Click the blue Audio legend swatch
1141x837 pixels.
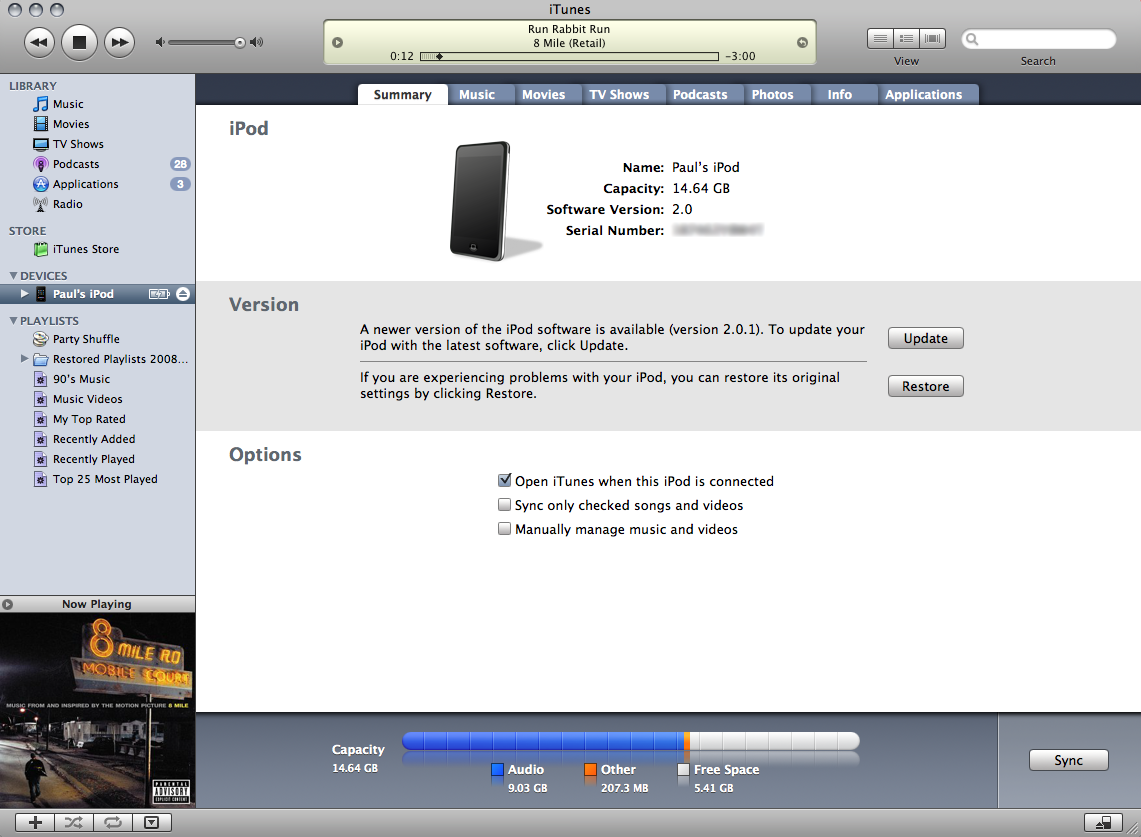click(x=498, y=769)
